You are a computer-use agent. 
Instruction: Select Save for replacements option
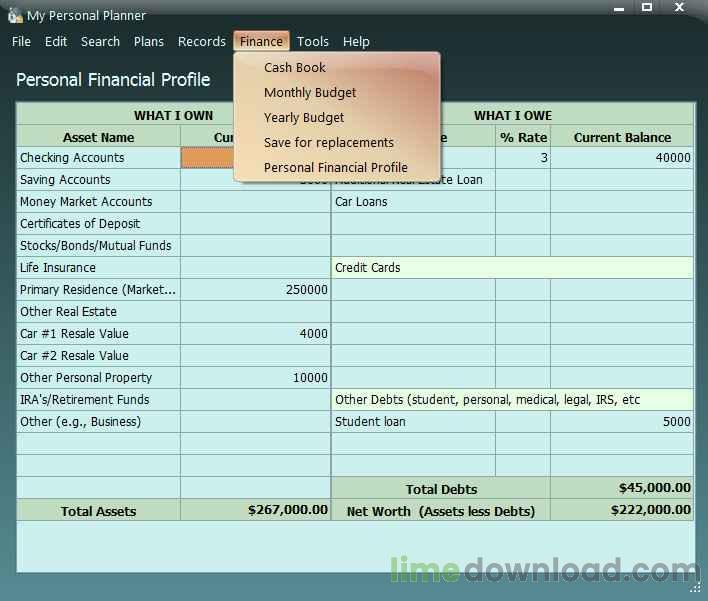(x=329, y=143)
